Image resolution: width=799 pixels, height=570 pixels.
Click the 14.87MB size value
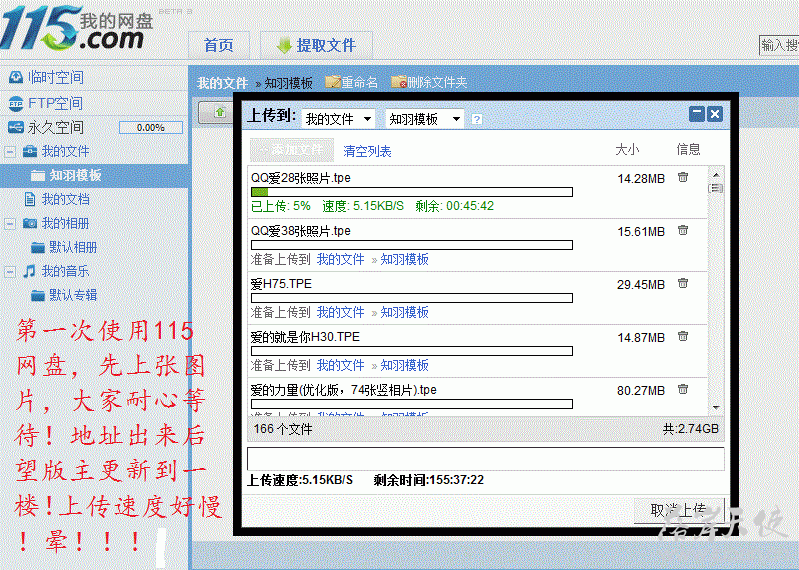click(x=641, y=338)
